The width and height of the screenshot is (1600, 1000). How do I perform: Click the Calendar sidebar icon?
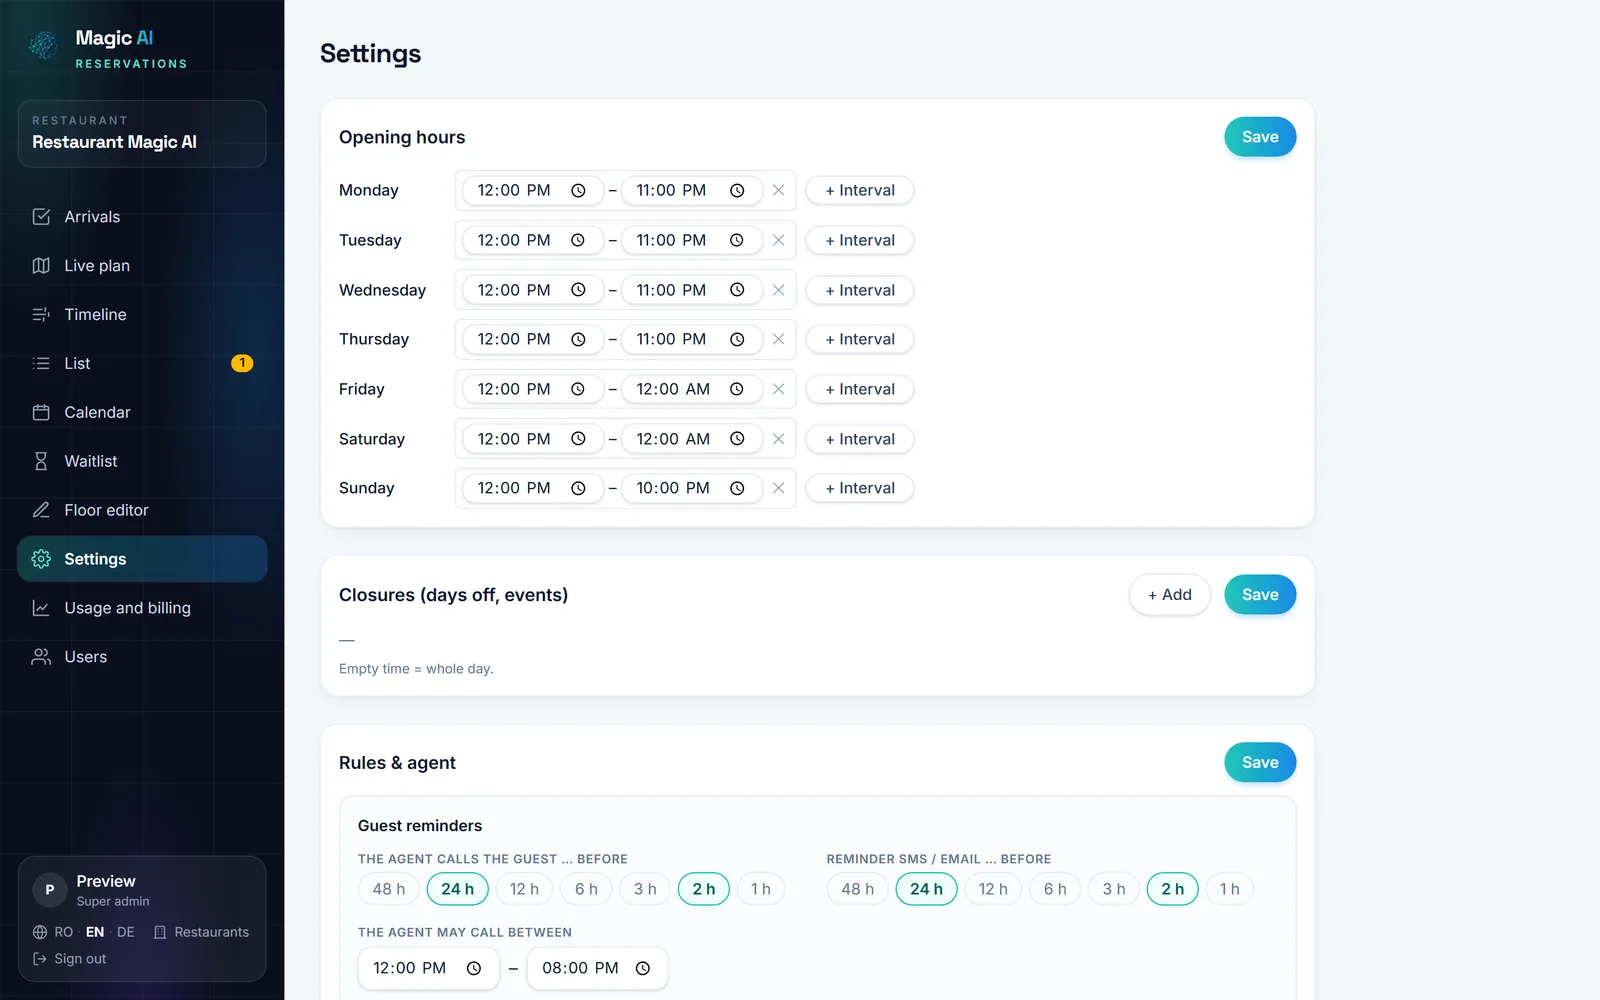coord(41,412)
